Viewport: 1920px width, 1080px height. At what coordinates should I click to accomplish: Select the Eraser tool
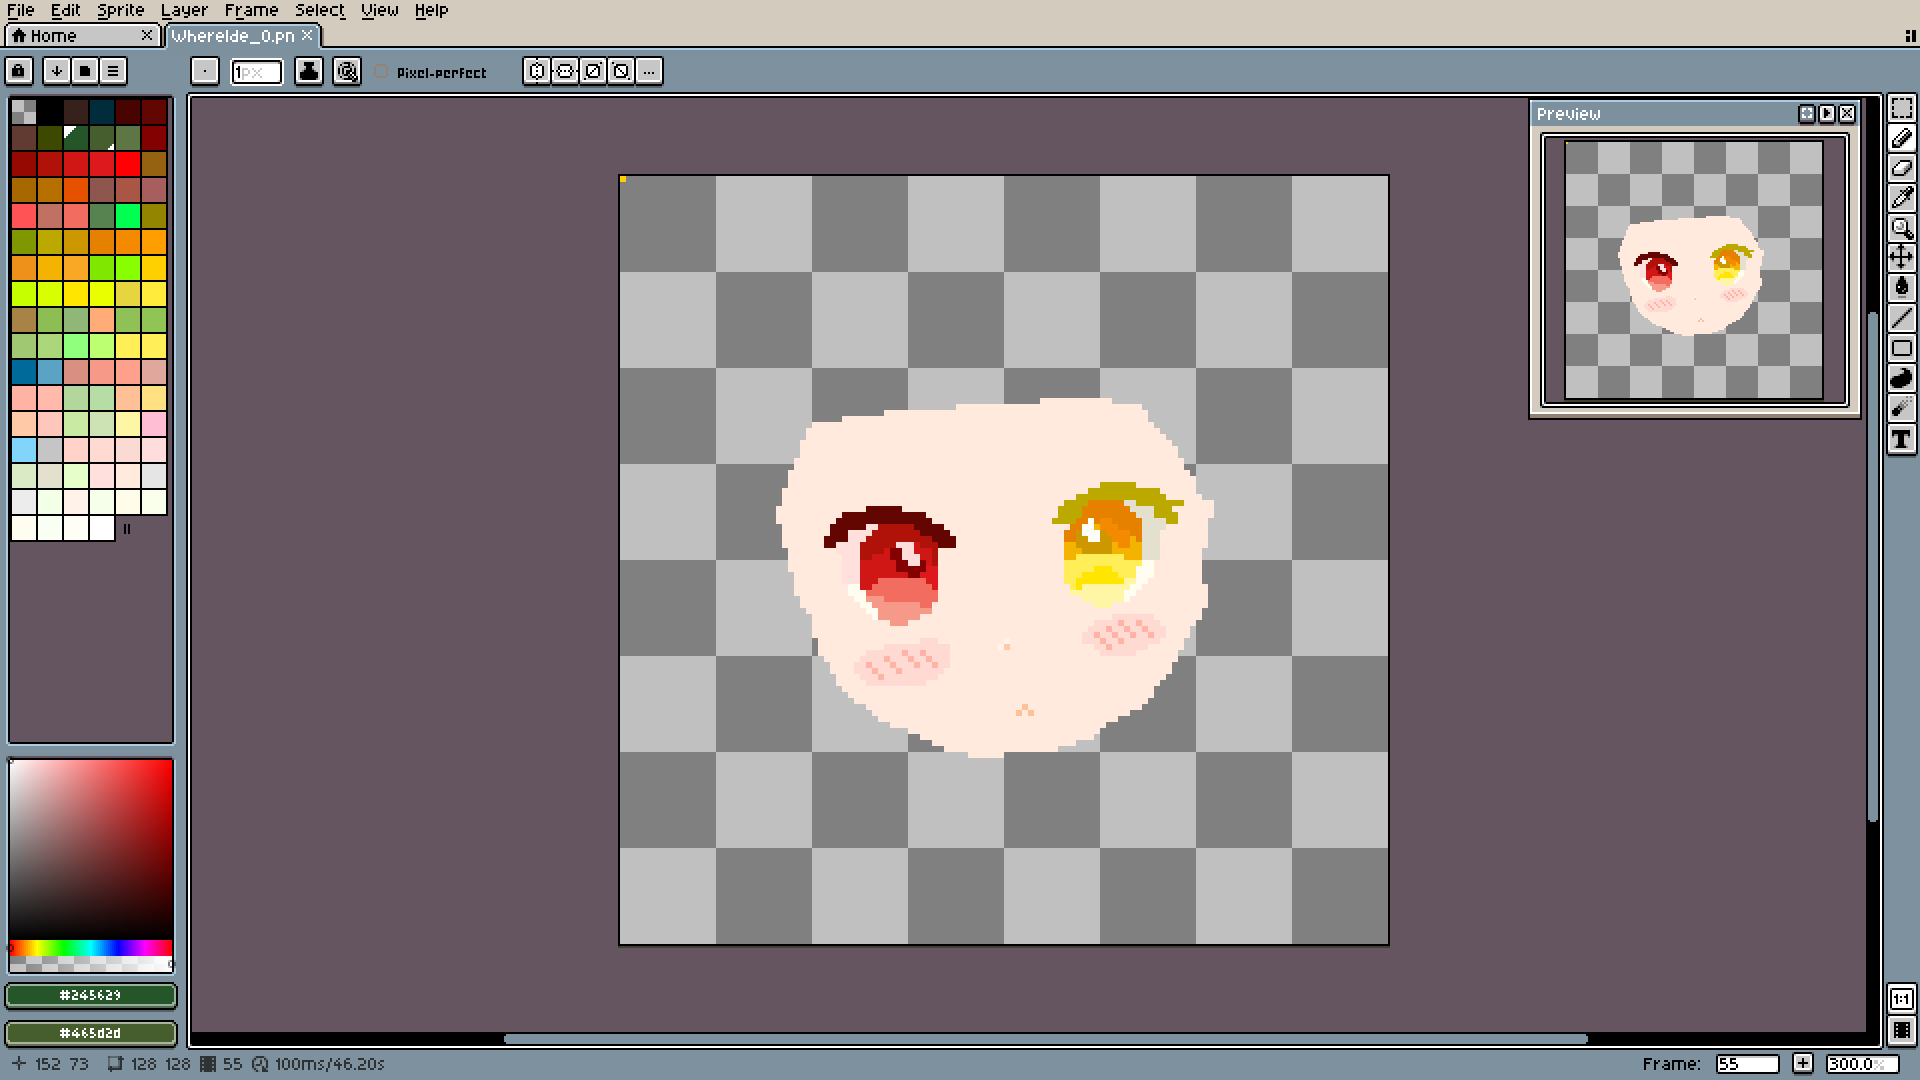point(1901,168)
